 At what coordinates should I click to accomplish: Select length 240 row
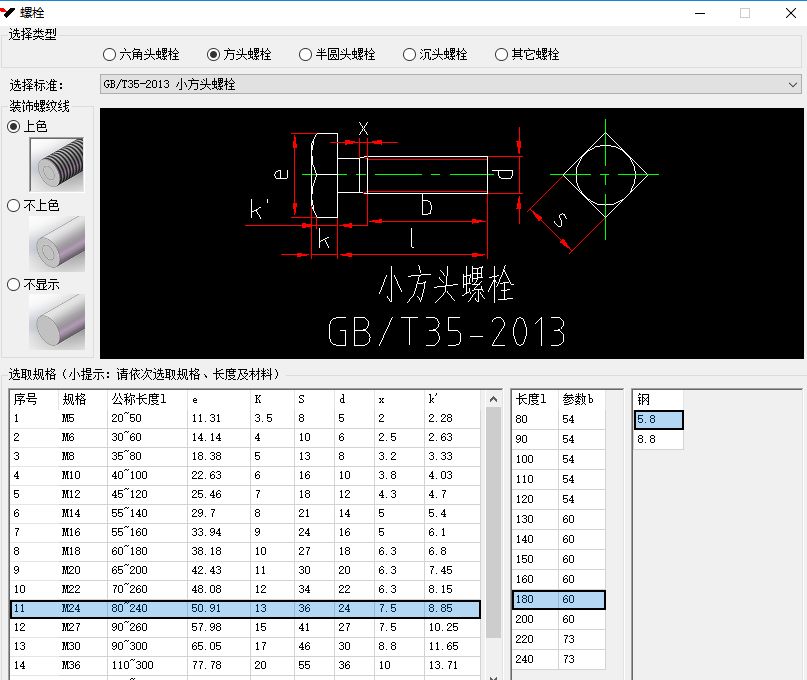[559, 660]
